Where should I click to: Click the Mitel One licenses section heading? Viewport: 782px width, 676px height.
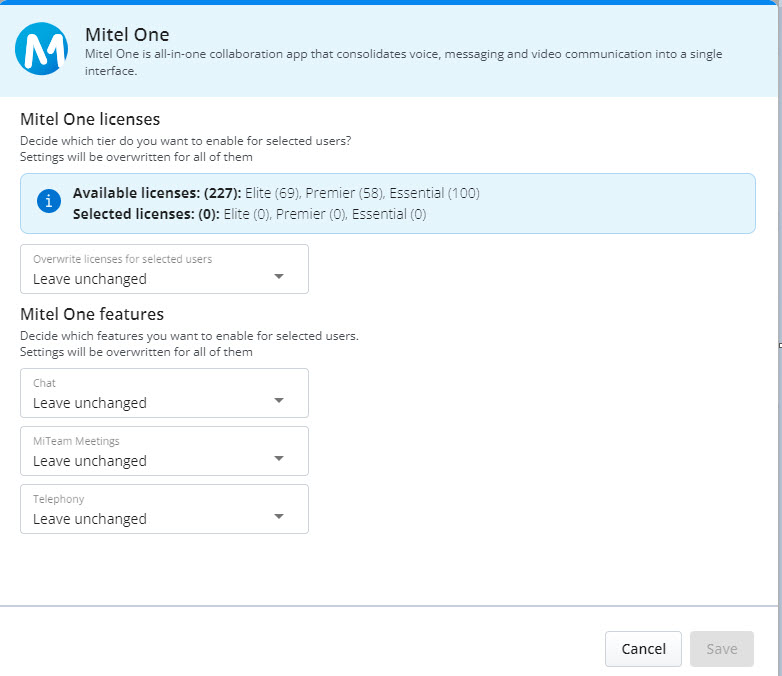point(90,120)
